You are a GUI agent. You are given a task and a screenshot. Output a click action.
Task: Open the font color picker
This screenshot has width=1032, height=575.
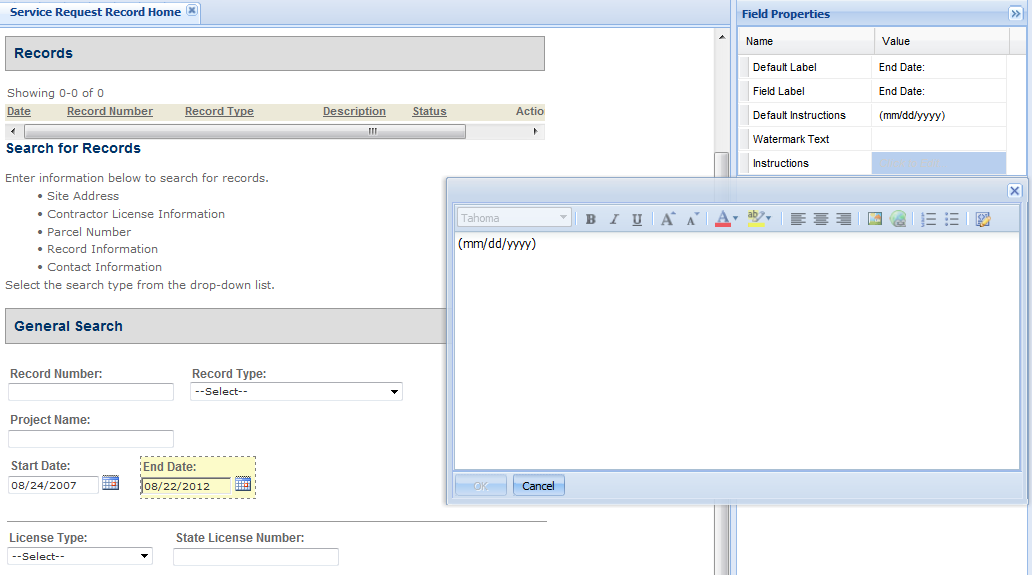coord(727,219)
